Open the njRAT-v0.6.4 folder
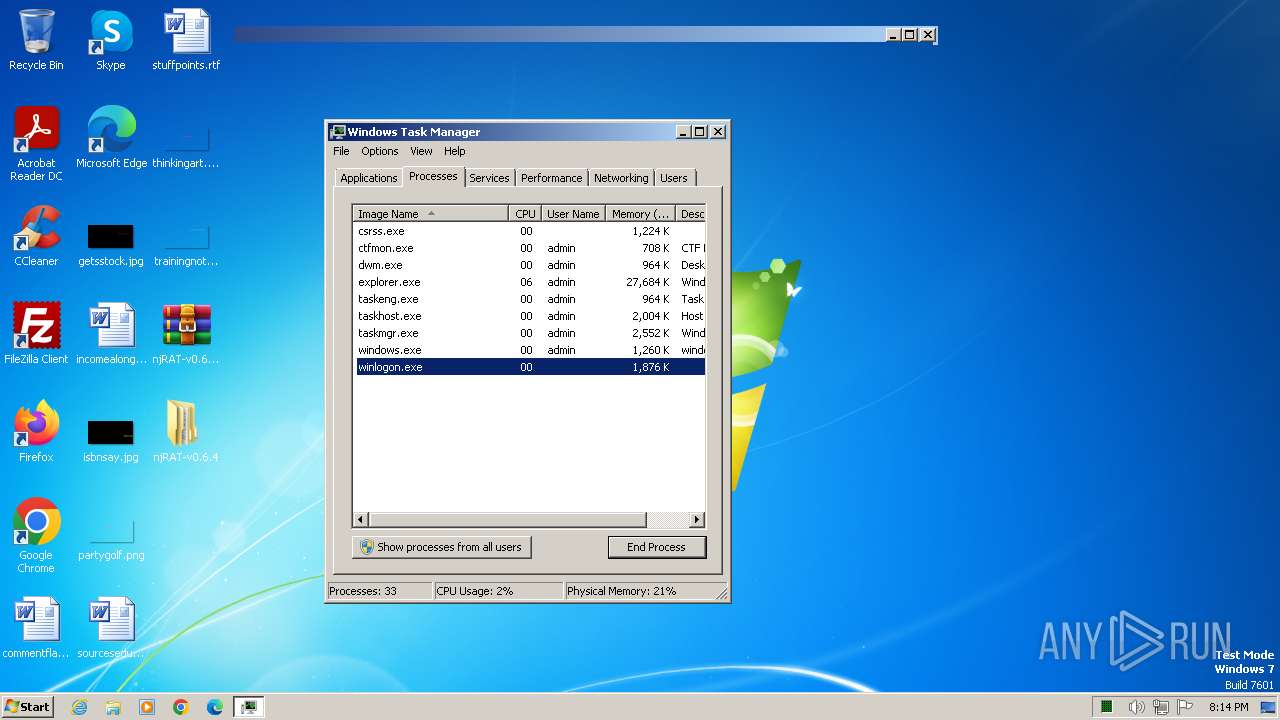 186,431
